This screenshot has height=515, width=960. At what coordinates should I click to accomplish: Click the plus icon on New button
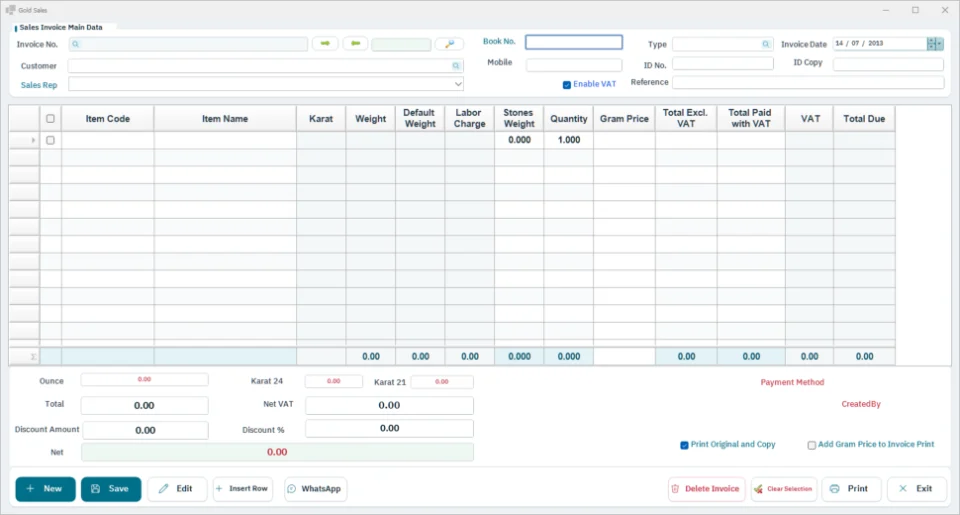30,489
